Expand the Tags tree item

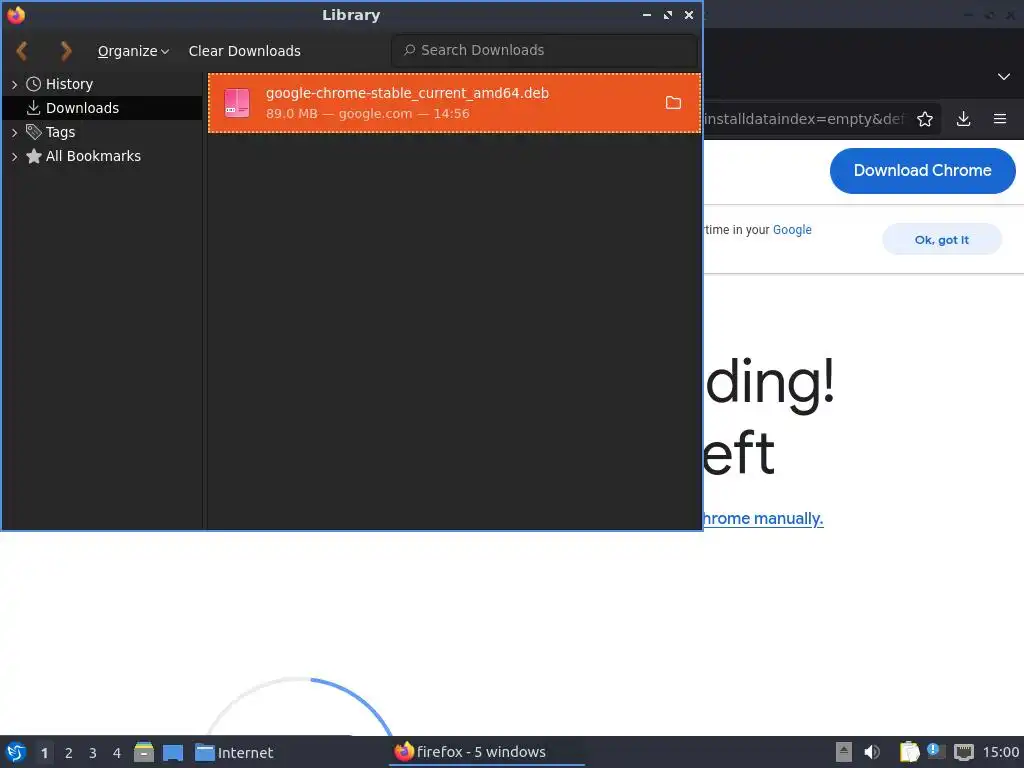pos(14,133)
